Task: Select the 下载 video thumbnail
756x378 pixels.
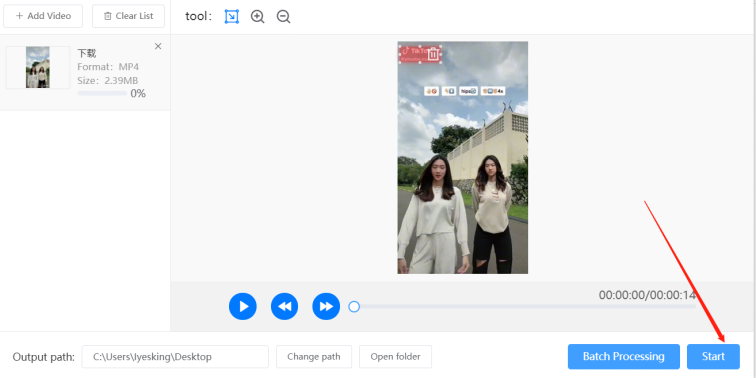Action: pos(38,68)
